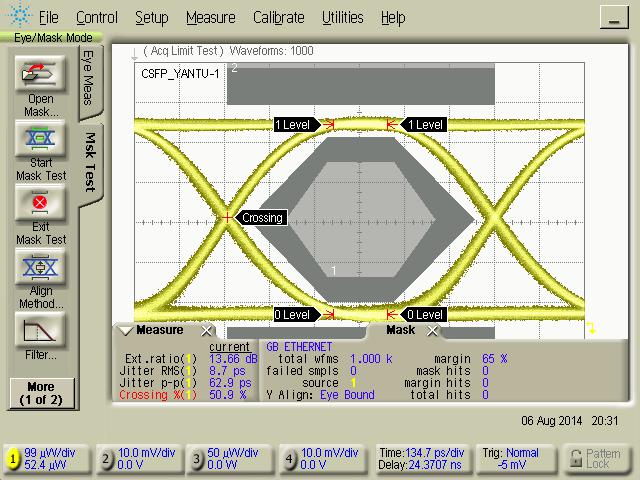Click the Filter icon
This screenshot has height=480, width=640.
pyautogui.click(x=40, y=330)
